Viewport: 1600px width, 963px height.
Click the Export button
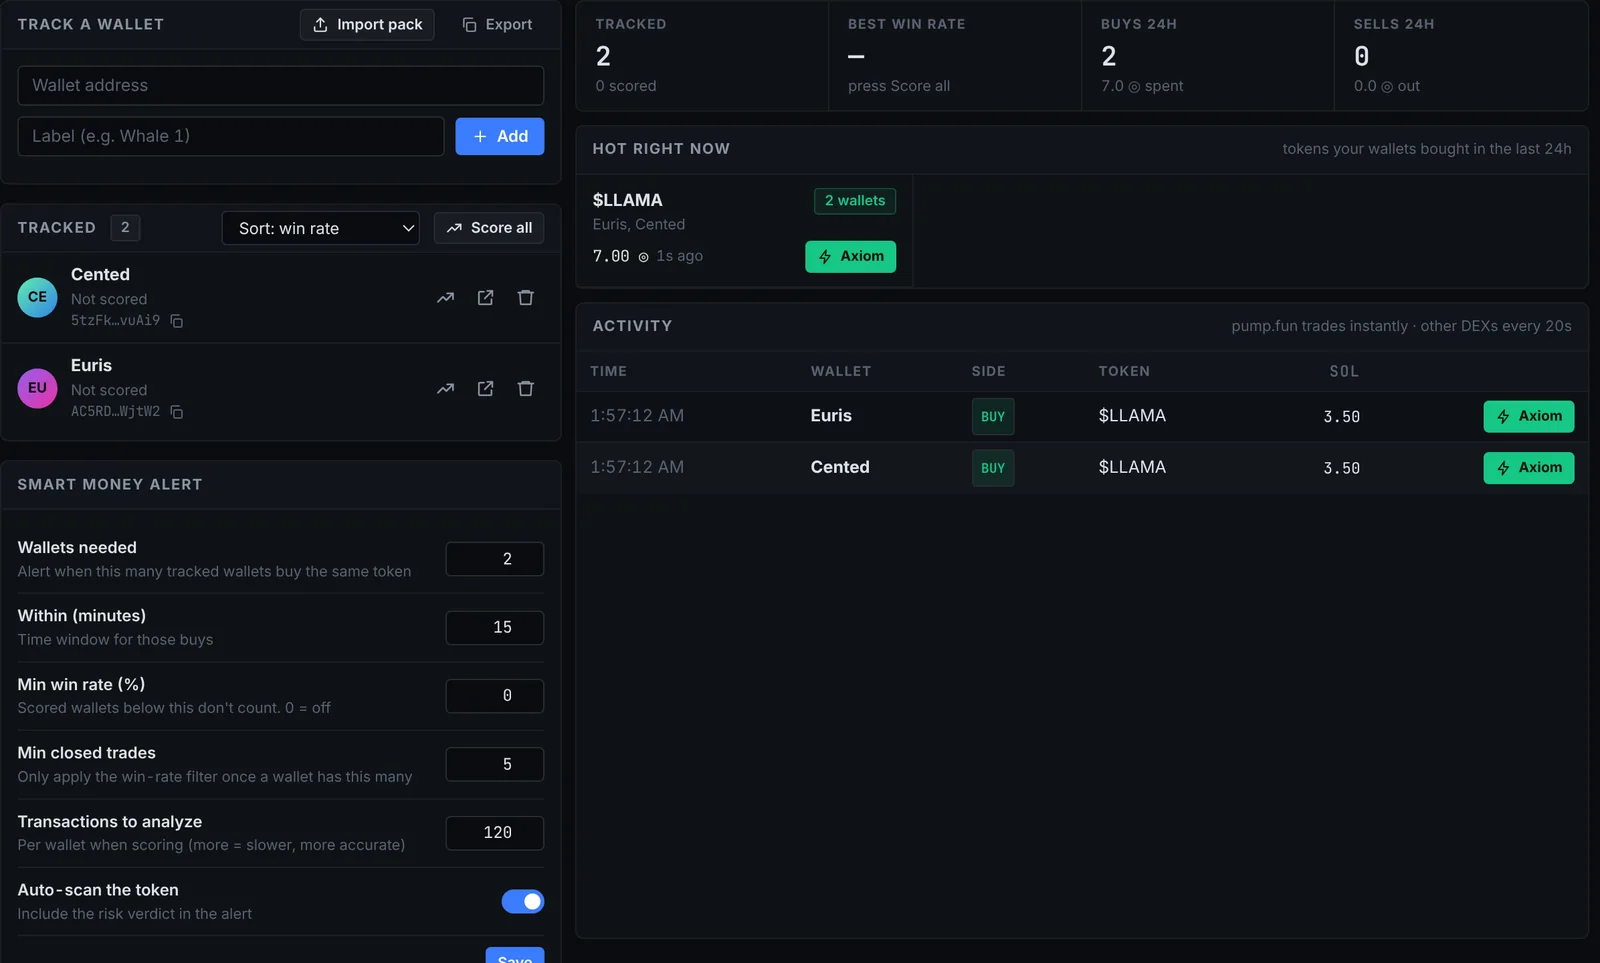497,24
